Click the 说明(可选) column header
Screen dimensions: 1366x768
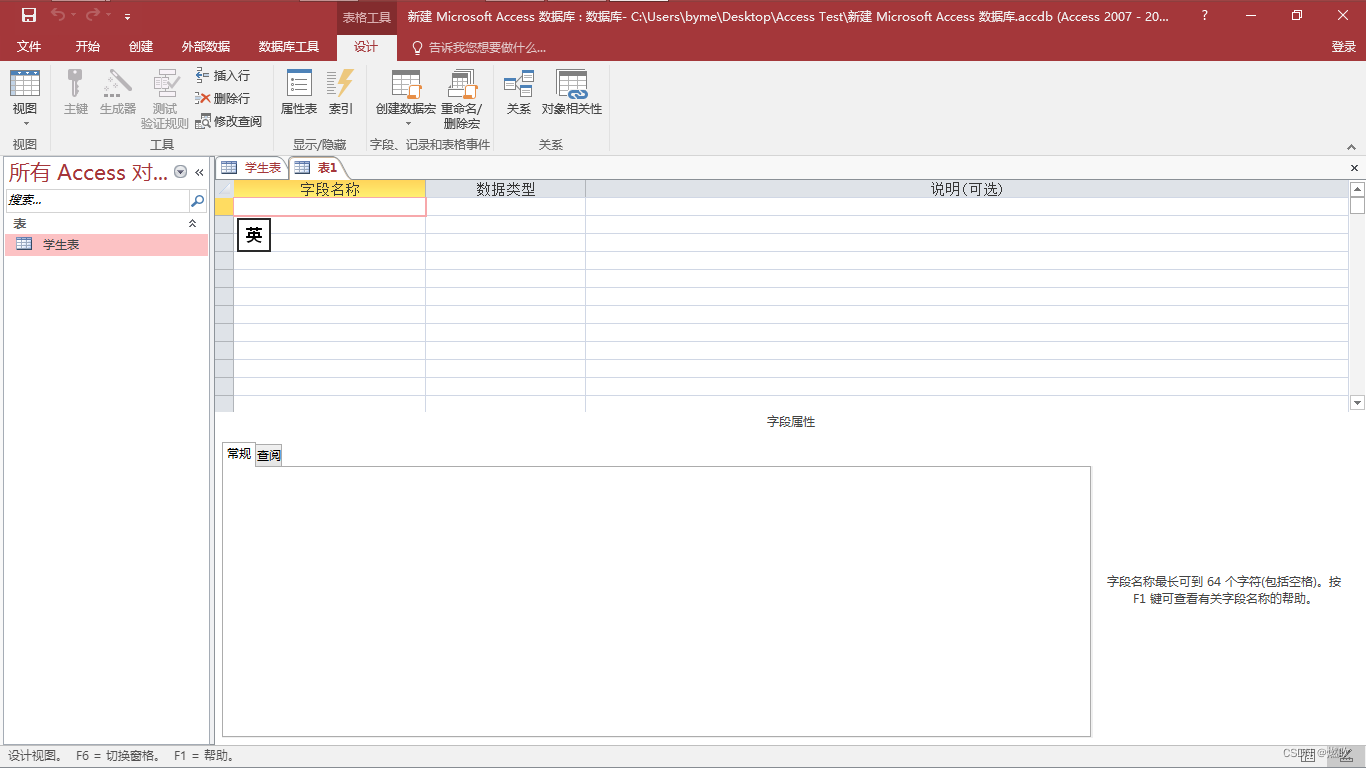pyautogui.click(x=966, y=189)
